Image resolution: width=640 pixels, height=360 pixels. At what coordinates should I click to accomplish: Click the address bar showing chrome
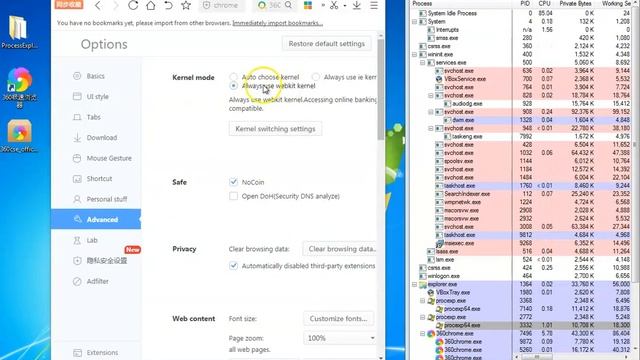[x=222, y=5]
